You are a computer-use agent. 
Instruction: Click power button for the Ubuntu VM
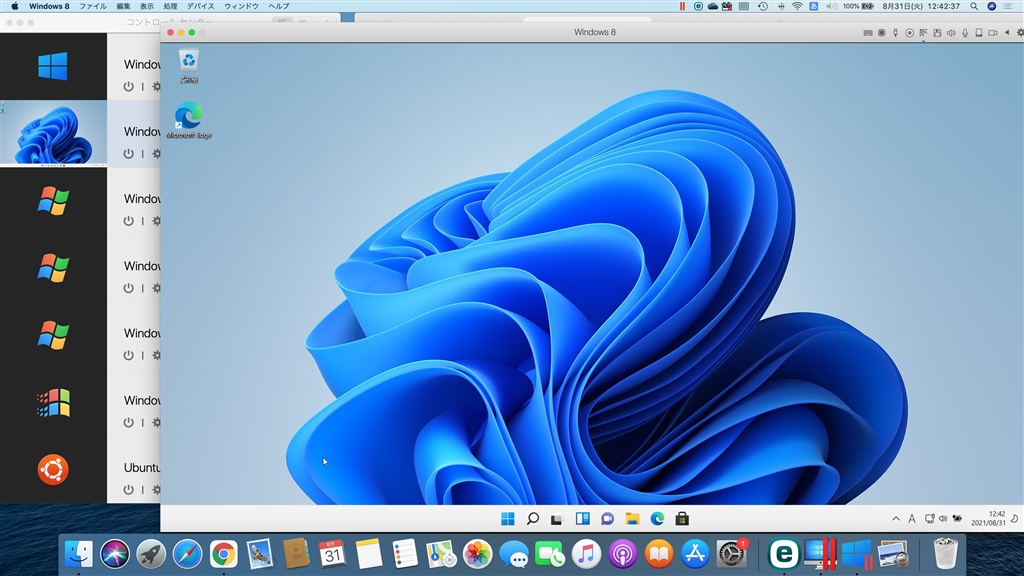click(x=129, y=489)
